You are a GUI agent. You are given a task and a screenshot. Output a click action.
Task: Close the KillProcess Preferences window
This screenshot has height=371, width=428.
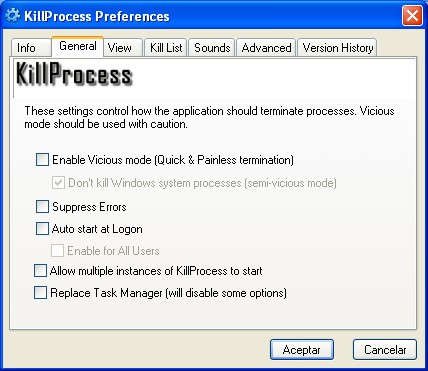[x=412, y=15]
